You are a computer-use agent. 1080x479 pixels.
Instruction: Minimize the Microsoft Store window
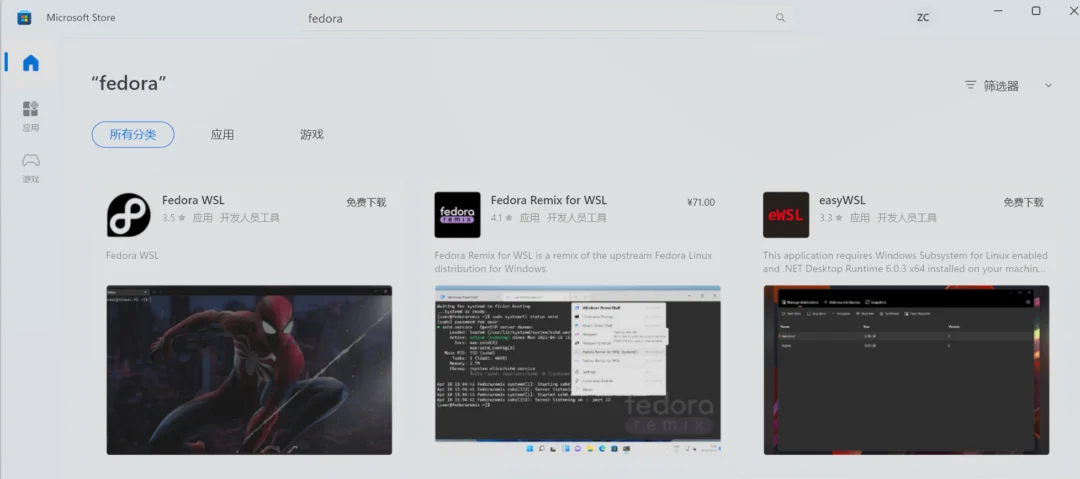pos(999,10)
